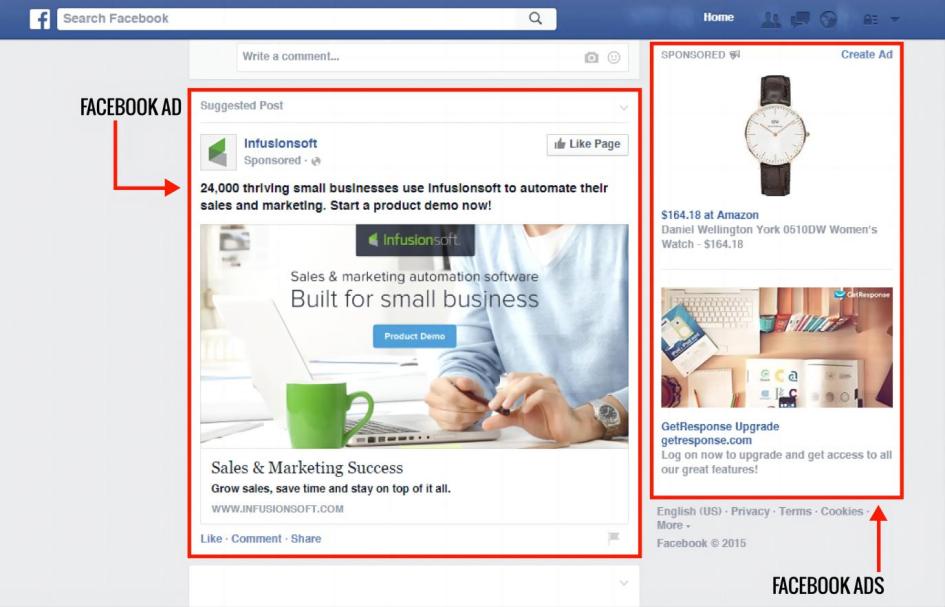945x607 pixels.
Task: Click the Infusionsoft page name
Action: [280, 143]
